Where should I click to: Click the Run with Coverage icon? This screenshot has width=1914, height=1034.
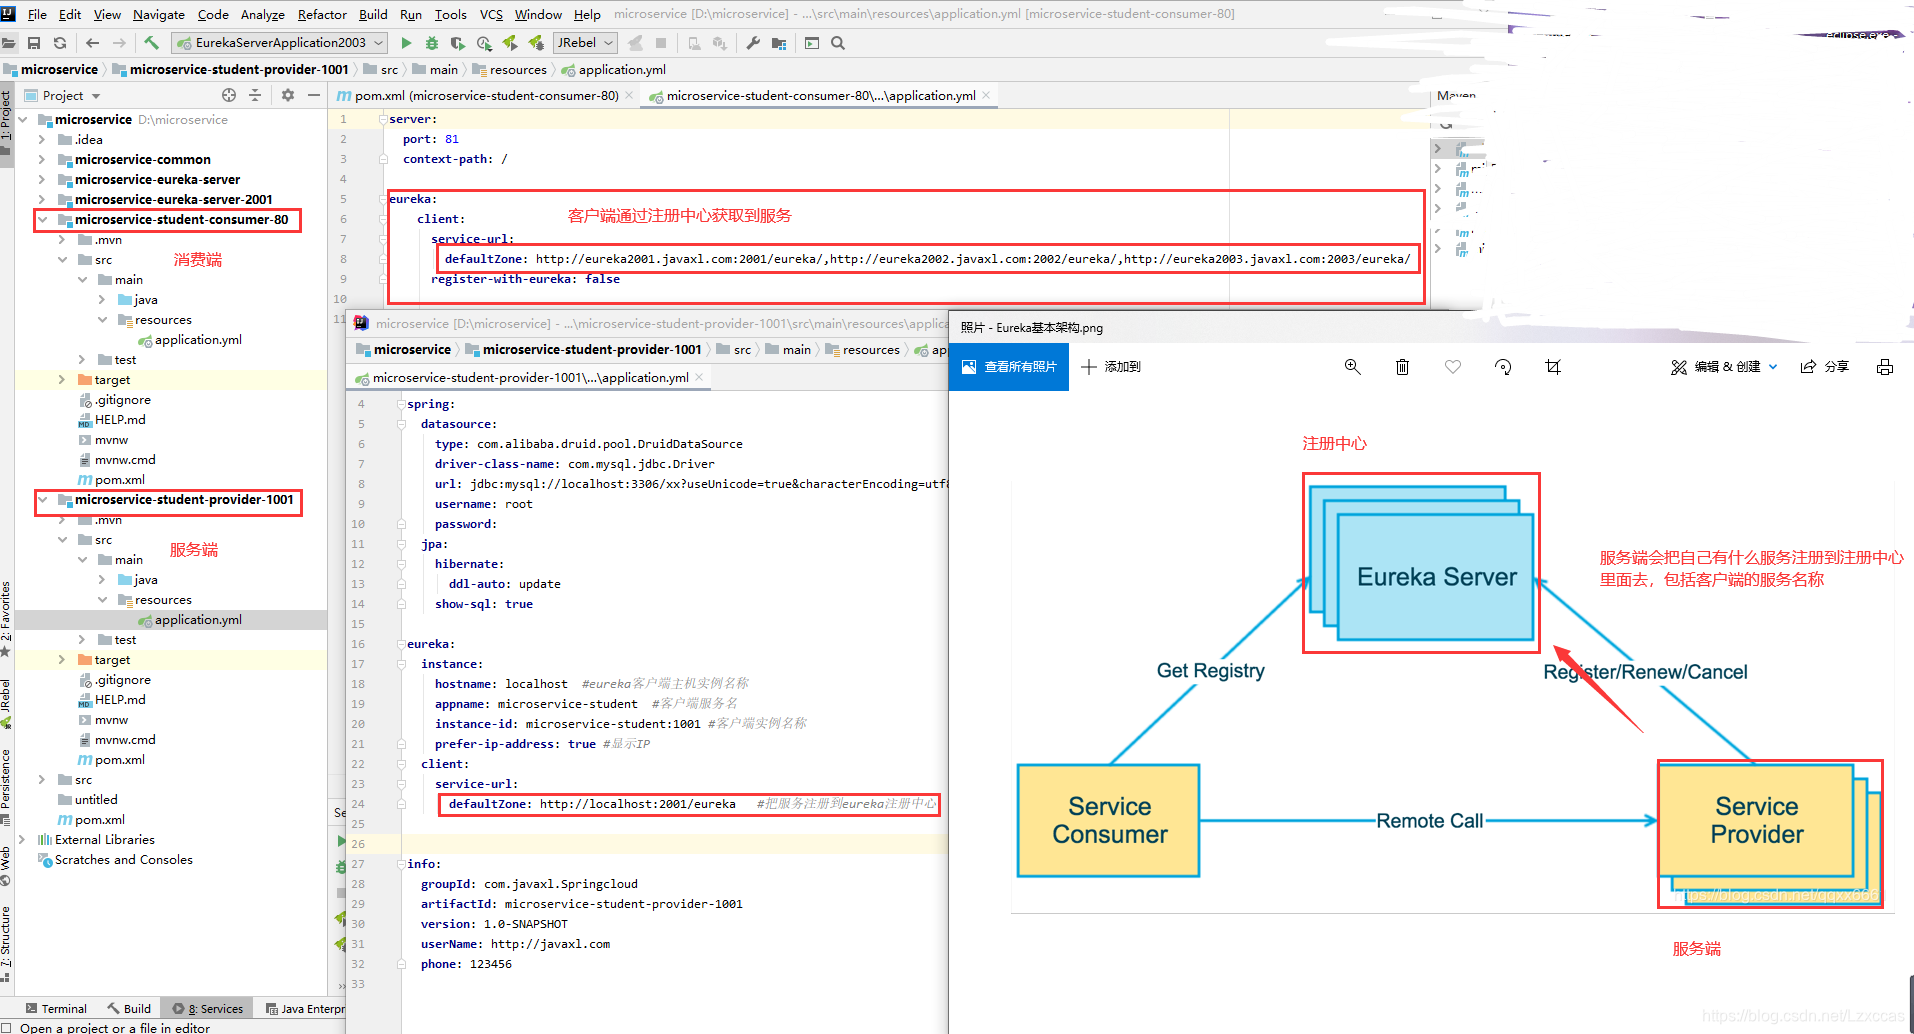pyautogui.click(x=458, y=43)
